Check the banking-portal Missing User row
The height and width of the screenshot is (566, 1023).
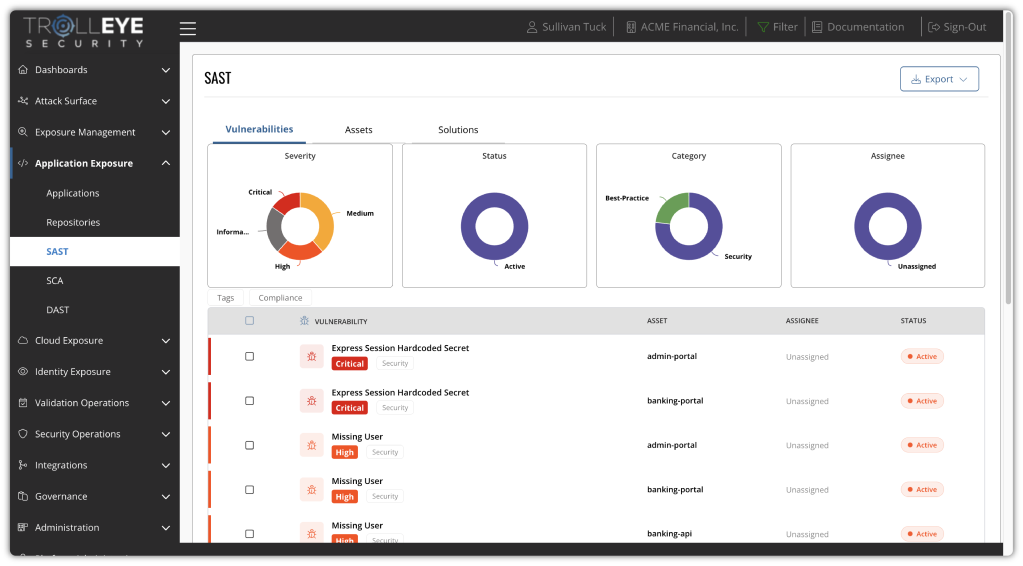(x=249, y=490)
